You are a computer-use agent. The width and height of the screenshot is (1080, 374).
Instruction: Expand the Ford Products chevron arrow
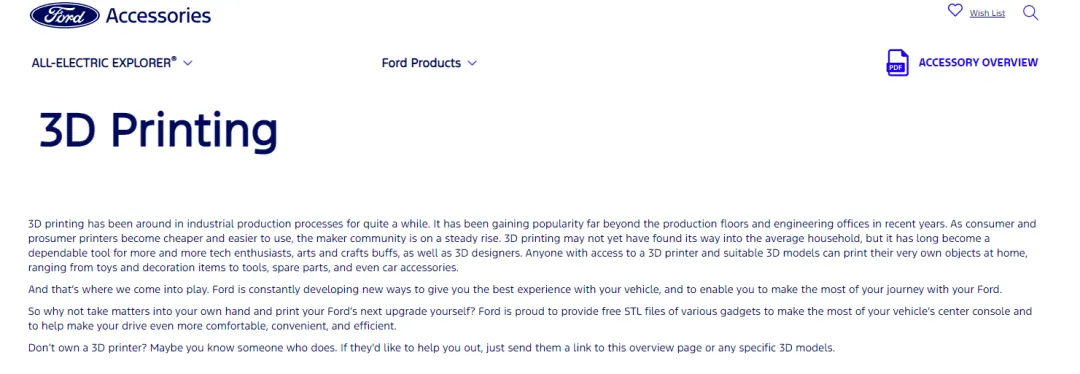click(x=472, y=63)
